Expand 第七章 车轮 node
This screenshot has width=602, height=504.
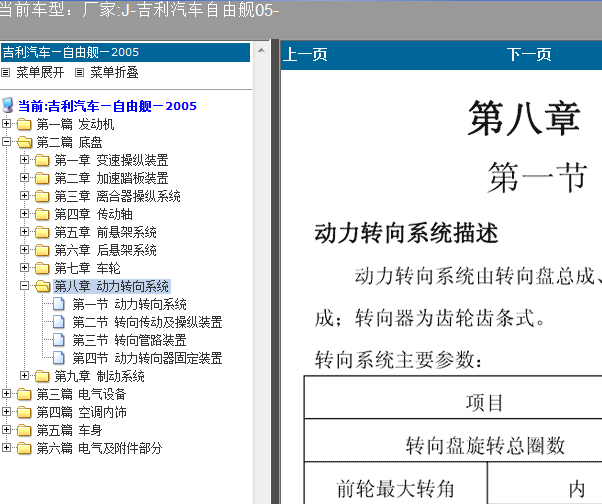[24, 268]
